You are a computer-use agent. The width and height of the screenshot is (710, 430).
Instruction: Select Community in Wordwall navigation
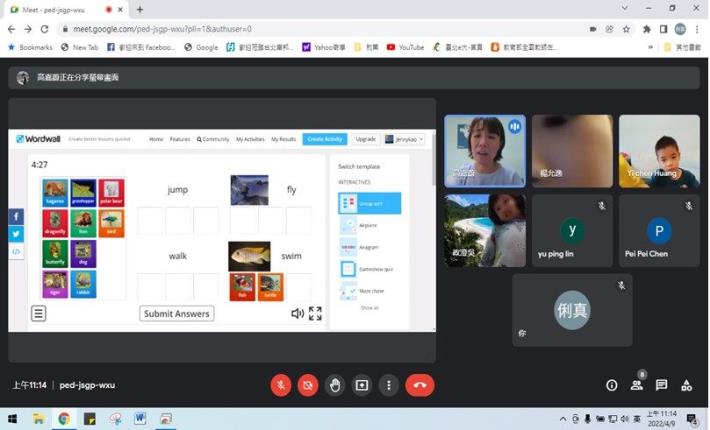213,139
